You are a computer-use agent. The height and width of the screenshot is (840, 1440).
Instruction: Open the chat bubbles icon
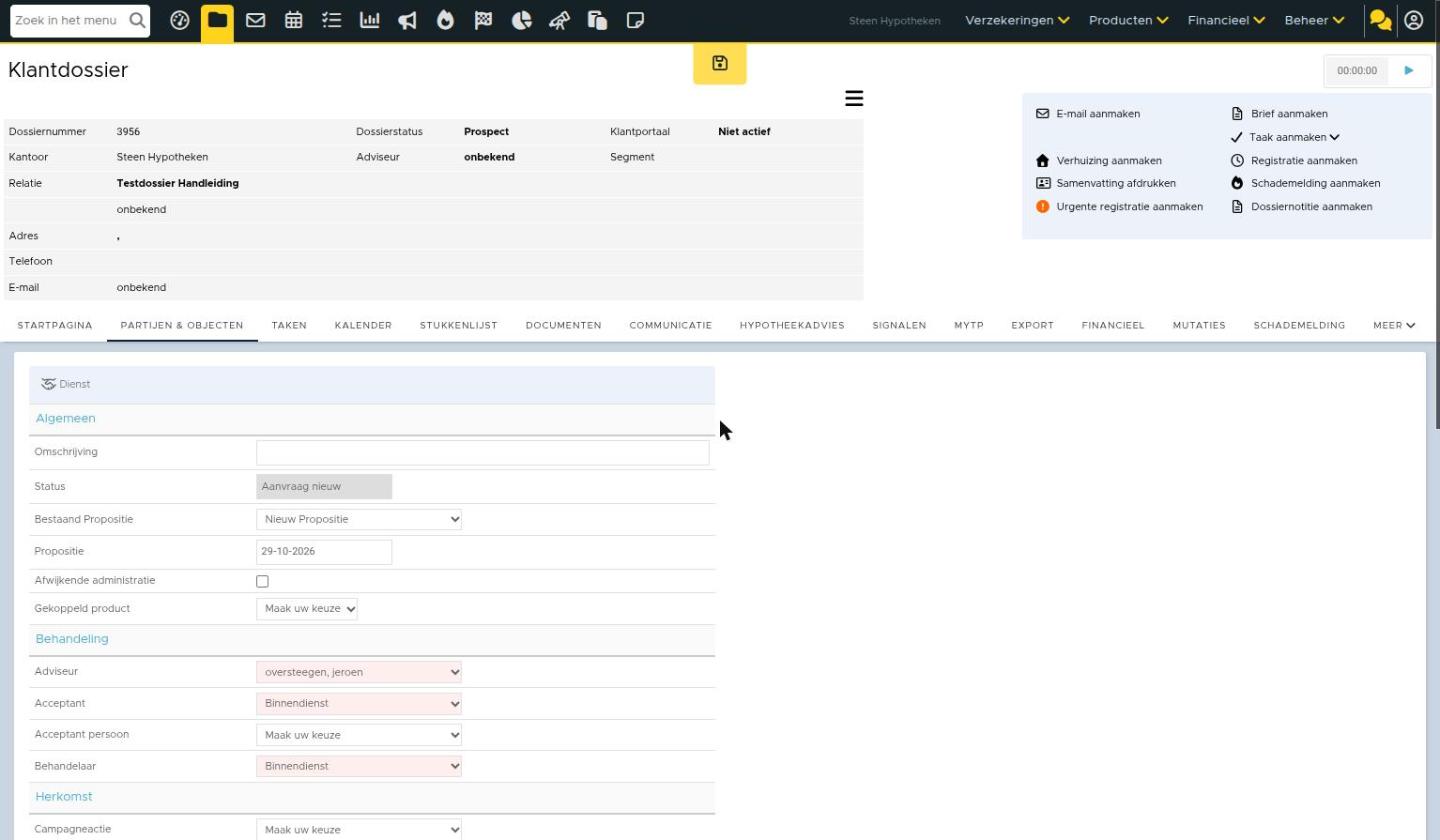click(x=1380, y=20)
